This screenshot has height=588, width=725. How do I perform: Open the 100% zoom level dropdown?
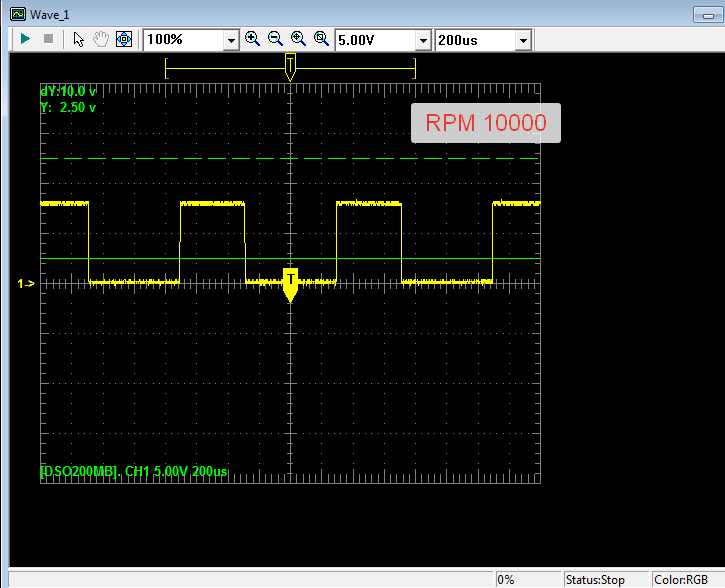tap(231, 41)
